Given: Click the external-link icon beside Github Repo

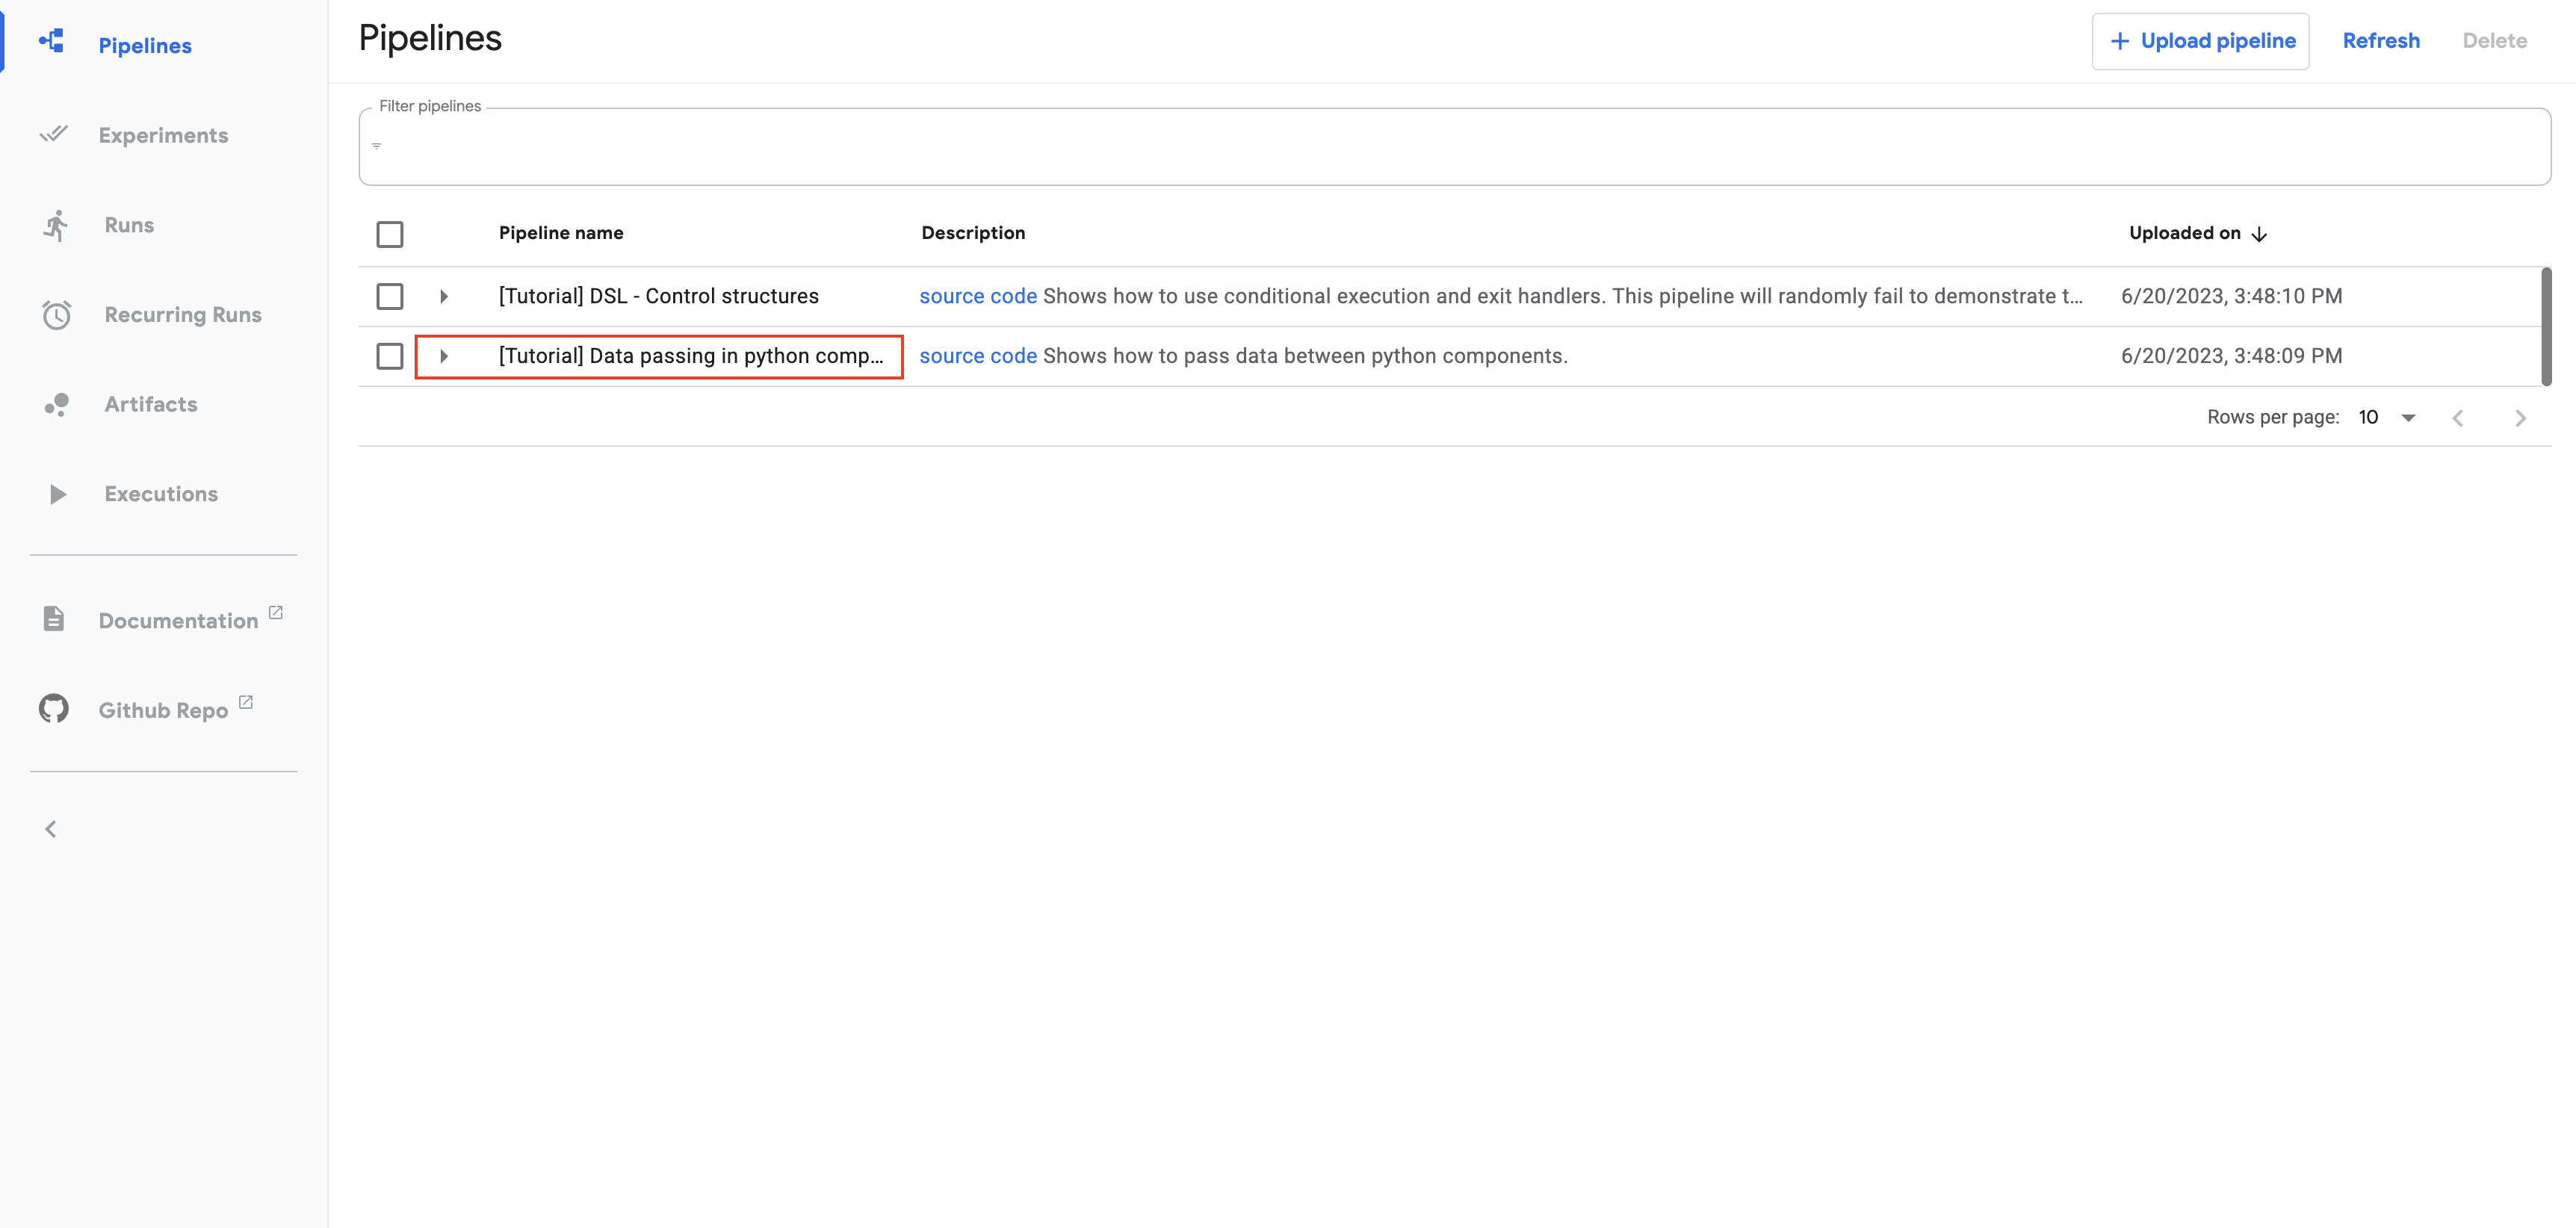Looking at the screenshot, I should click(246, 702).
